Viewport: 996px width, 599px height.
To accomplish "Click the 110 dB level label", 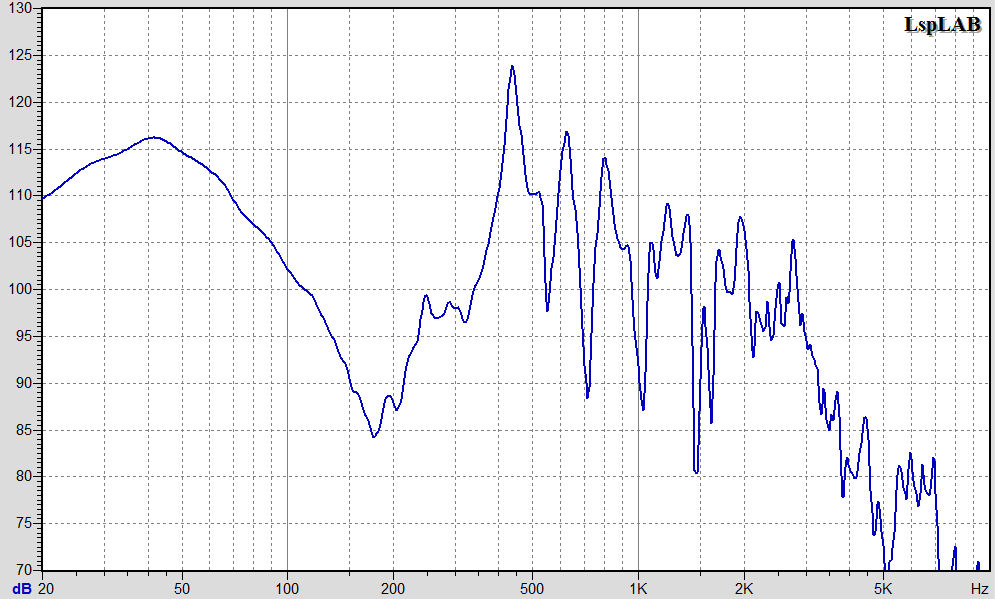I will pyautogui.click(x=20, y=196).
